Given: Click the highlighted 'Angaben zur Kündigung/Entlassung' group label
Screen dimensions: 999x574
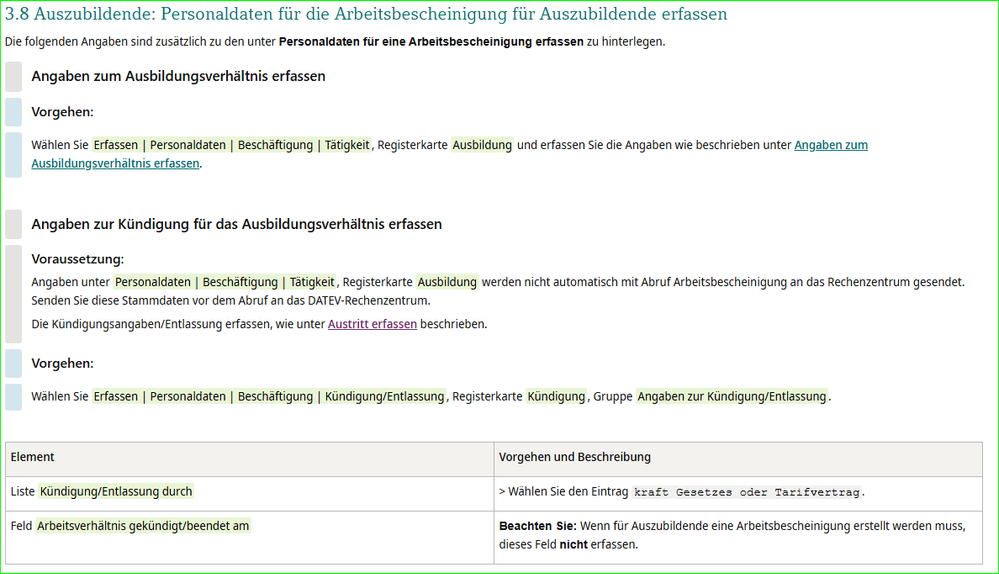Looking at the screenshot, I should coord(731,397).
